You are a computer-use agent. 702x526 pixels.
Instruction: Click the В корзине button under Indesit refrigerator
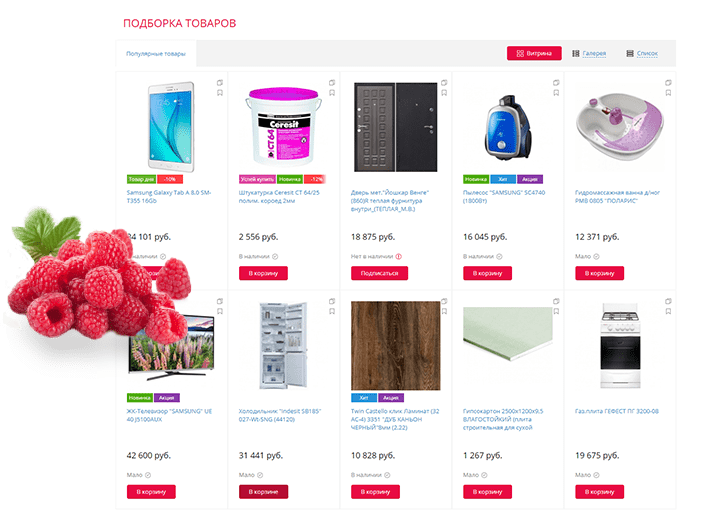[263, 492]
